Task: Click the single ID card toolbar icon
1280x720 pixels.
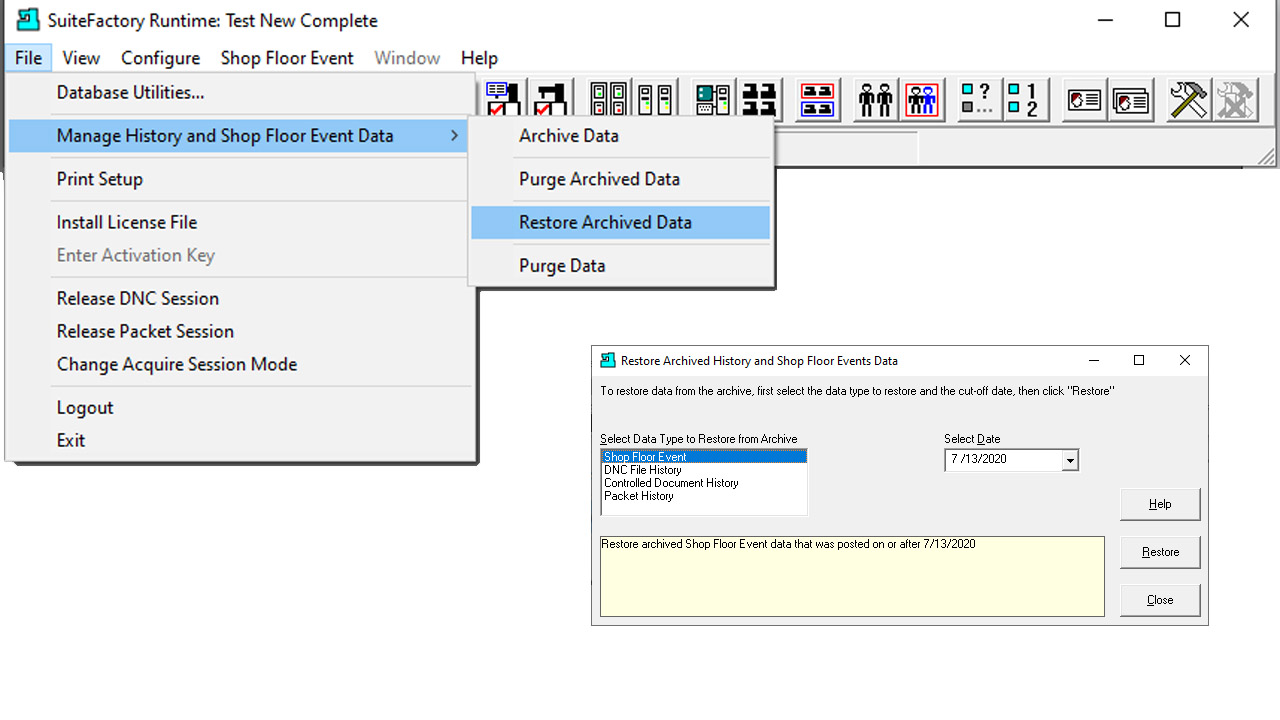Action: click(x=1084, y=100)
